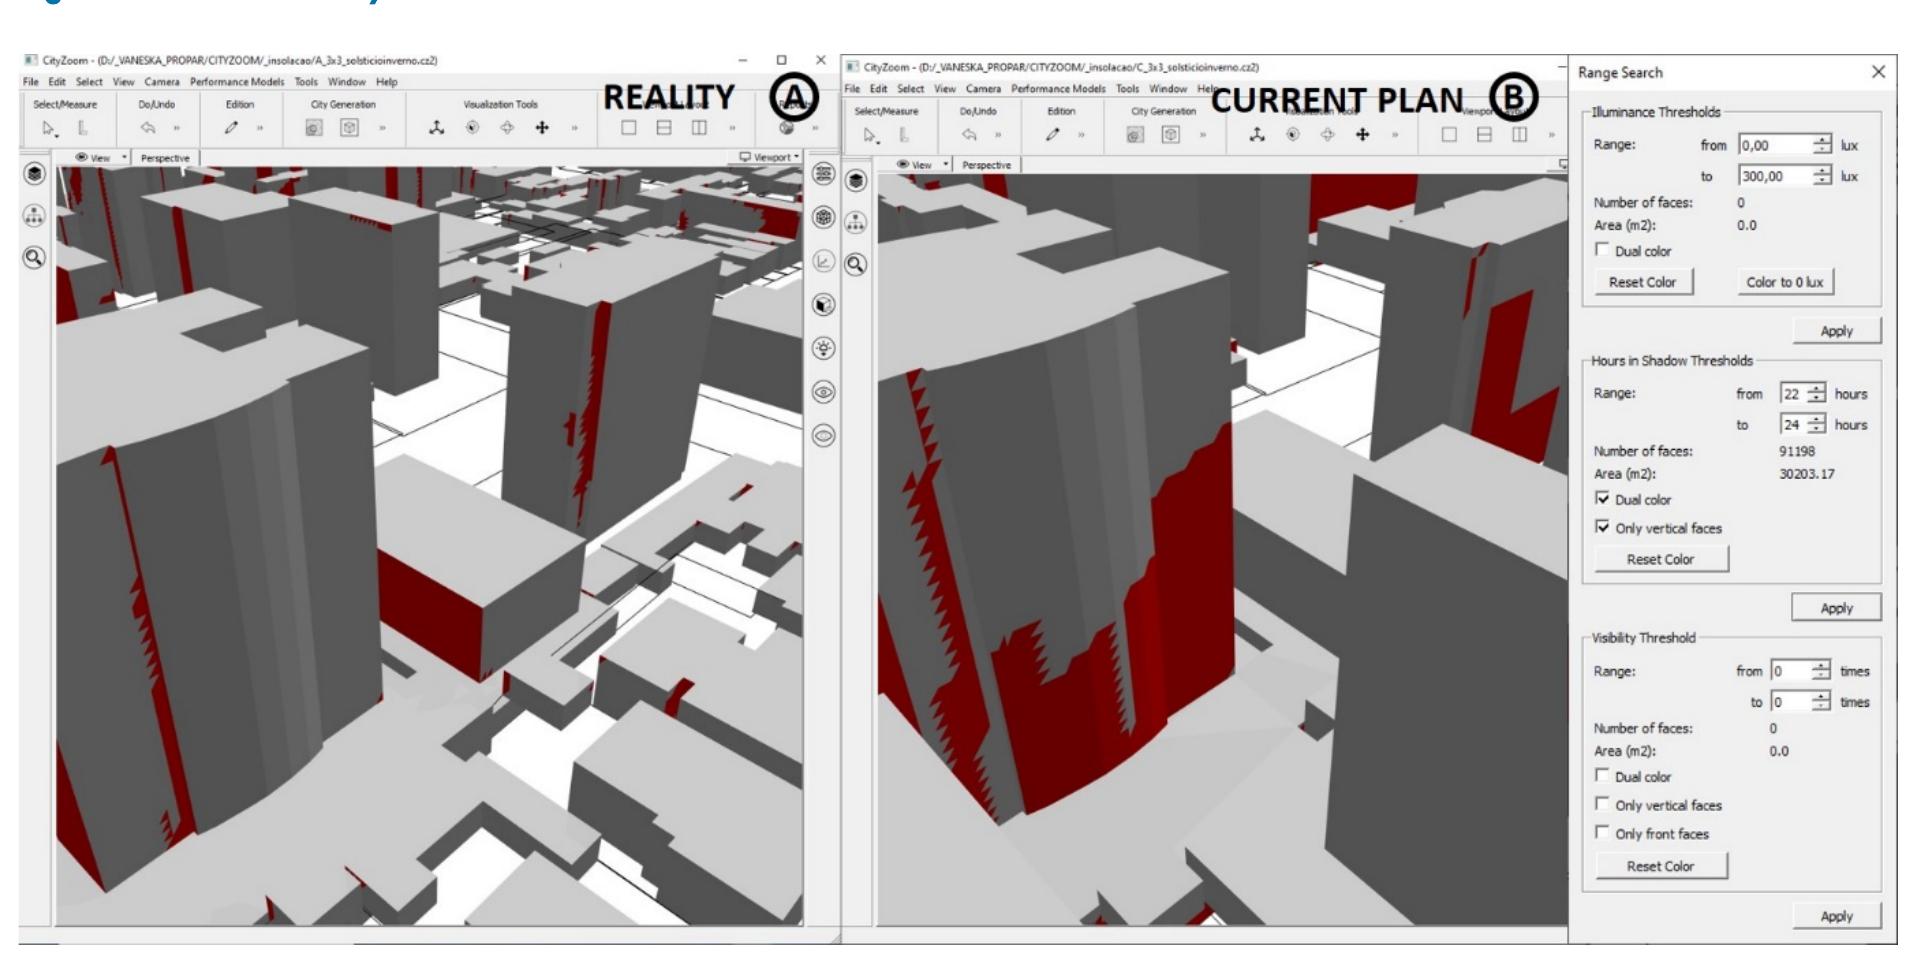Expand Do/Undo toolbar overflow in A_3x3 window
1914x959 pixels.
pyautogui.click(x=177, y=128)
